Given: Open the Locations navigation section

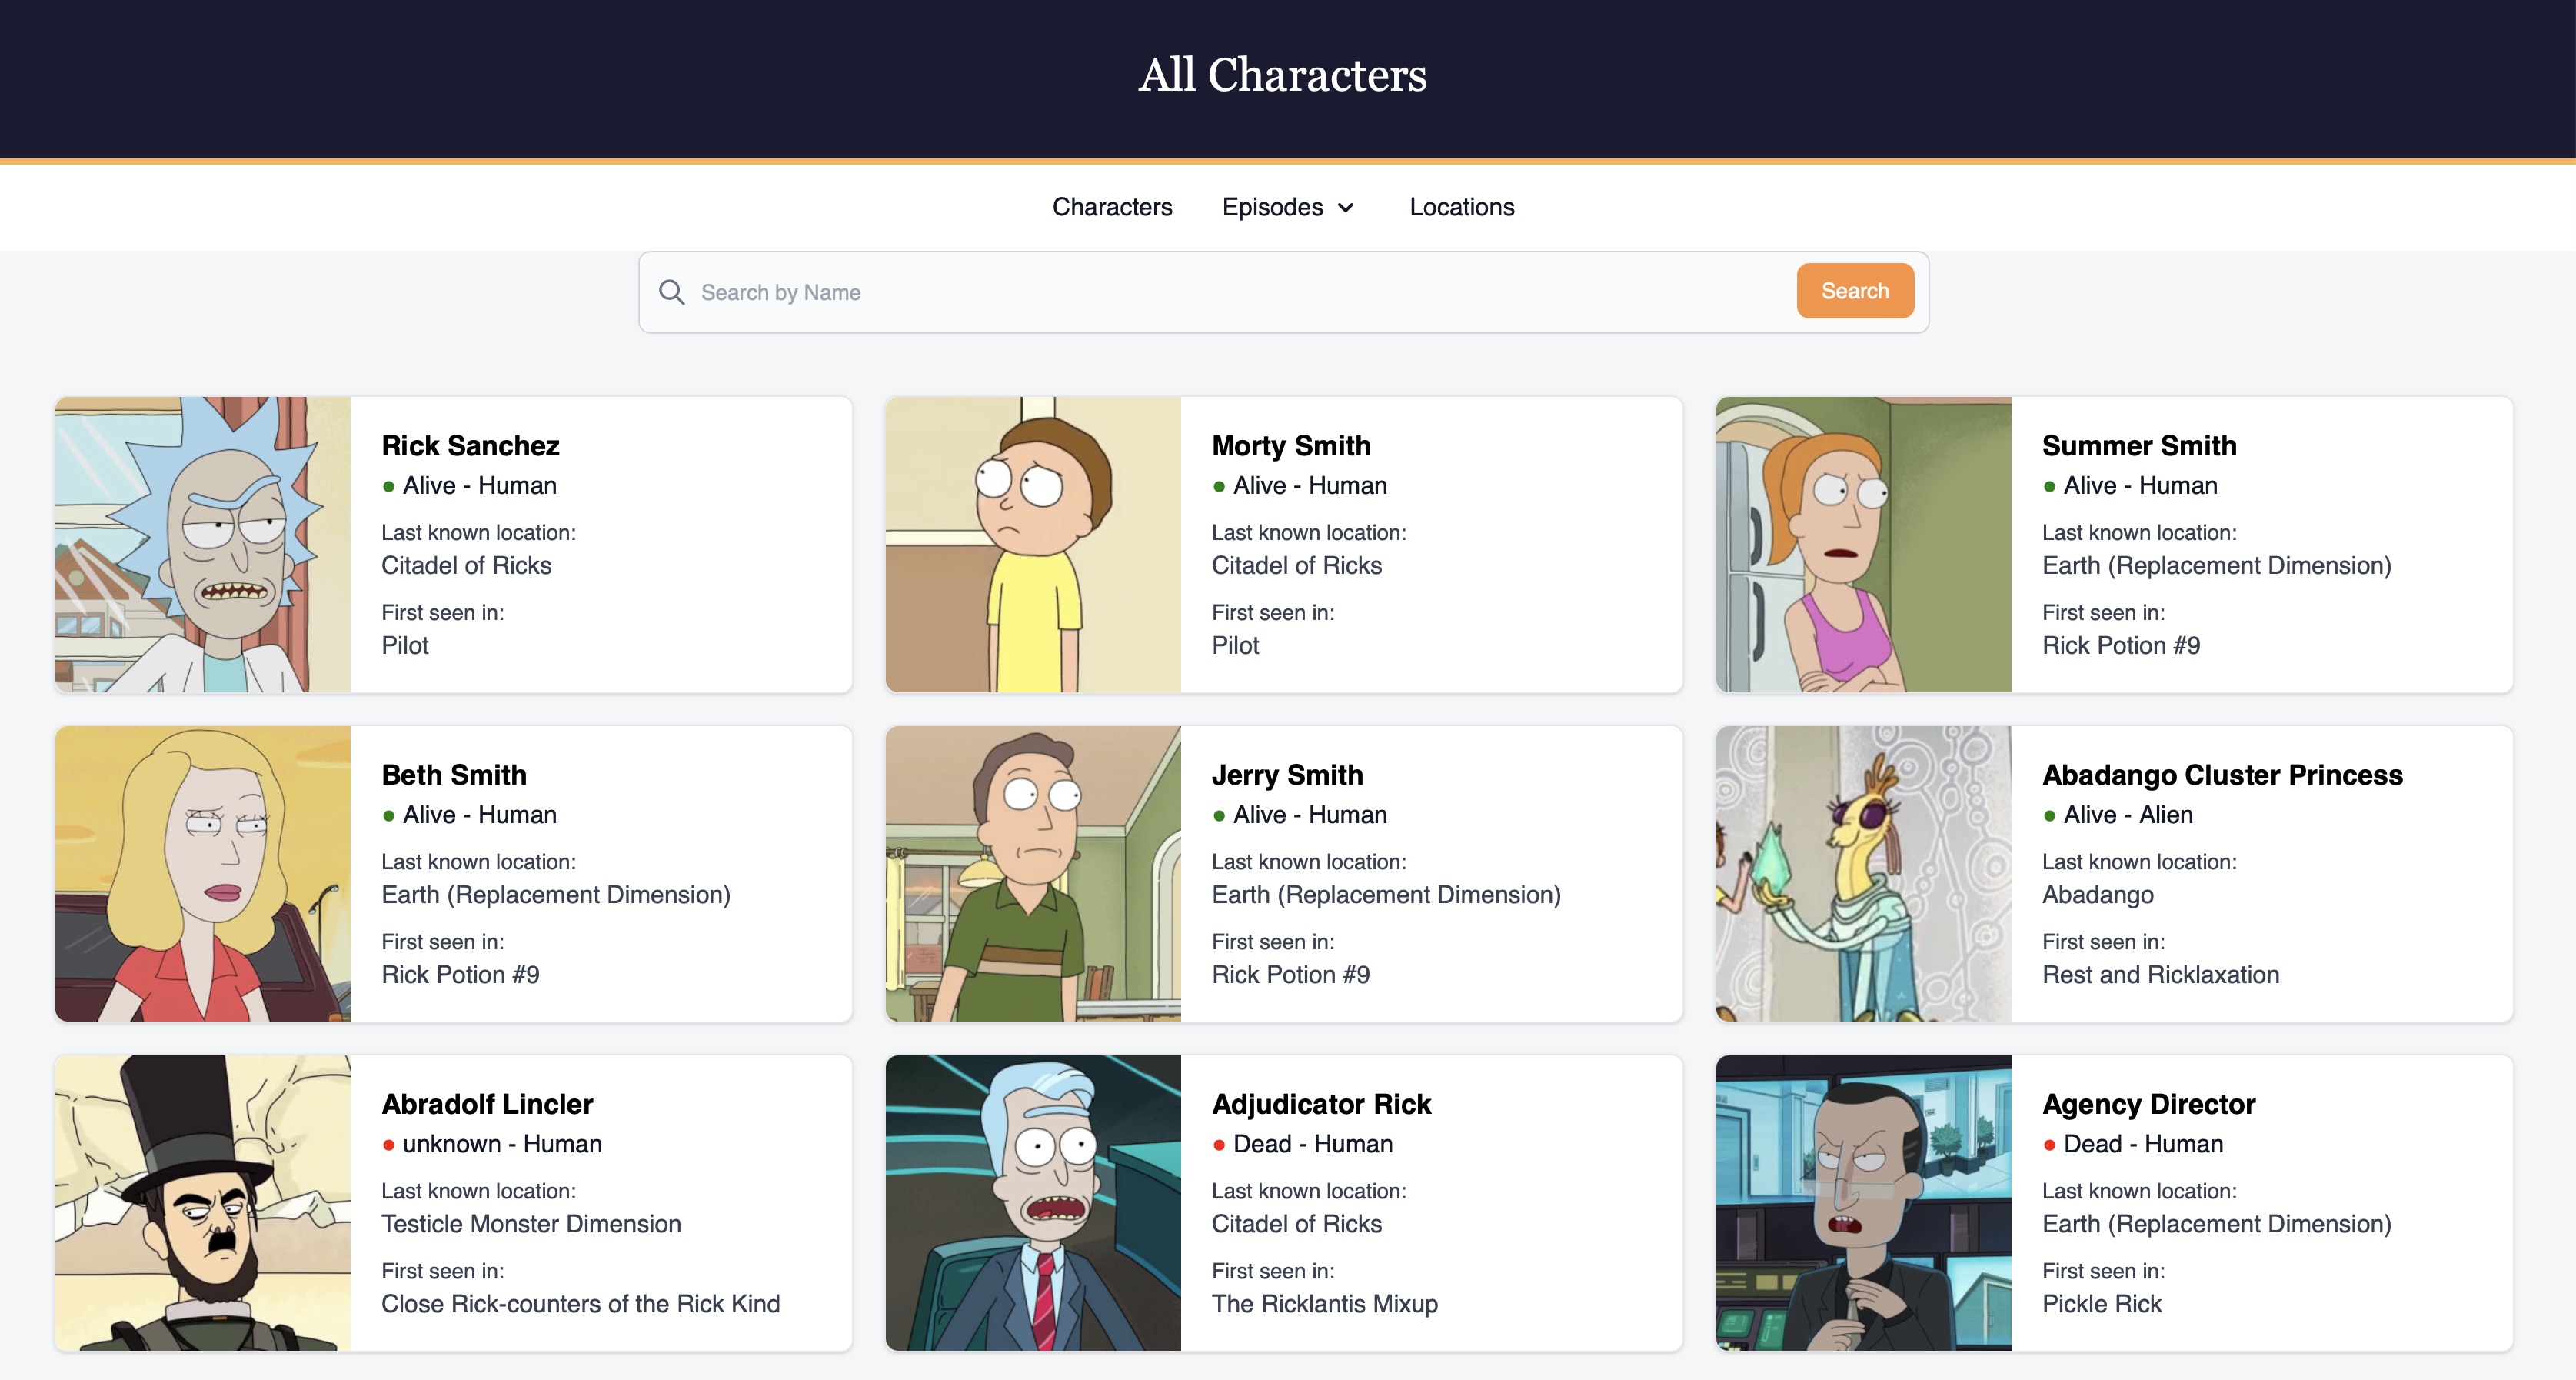Looking at the screenshot, I should (1461, 207).
